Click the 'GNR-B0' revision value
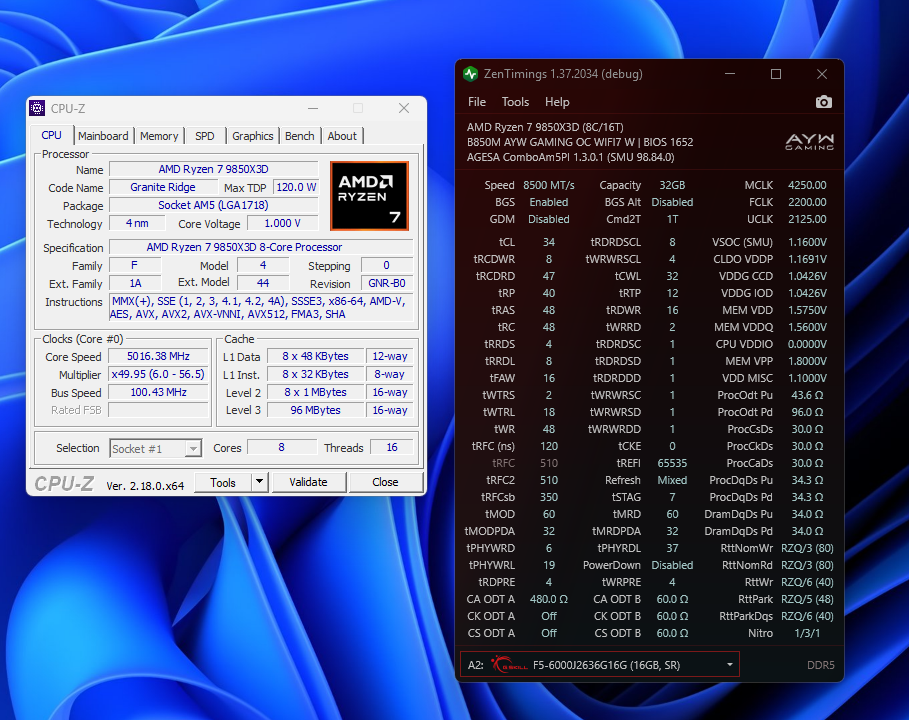The image size is (909, 720). (387, 283)
